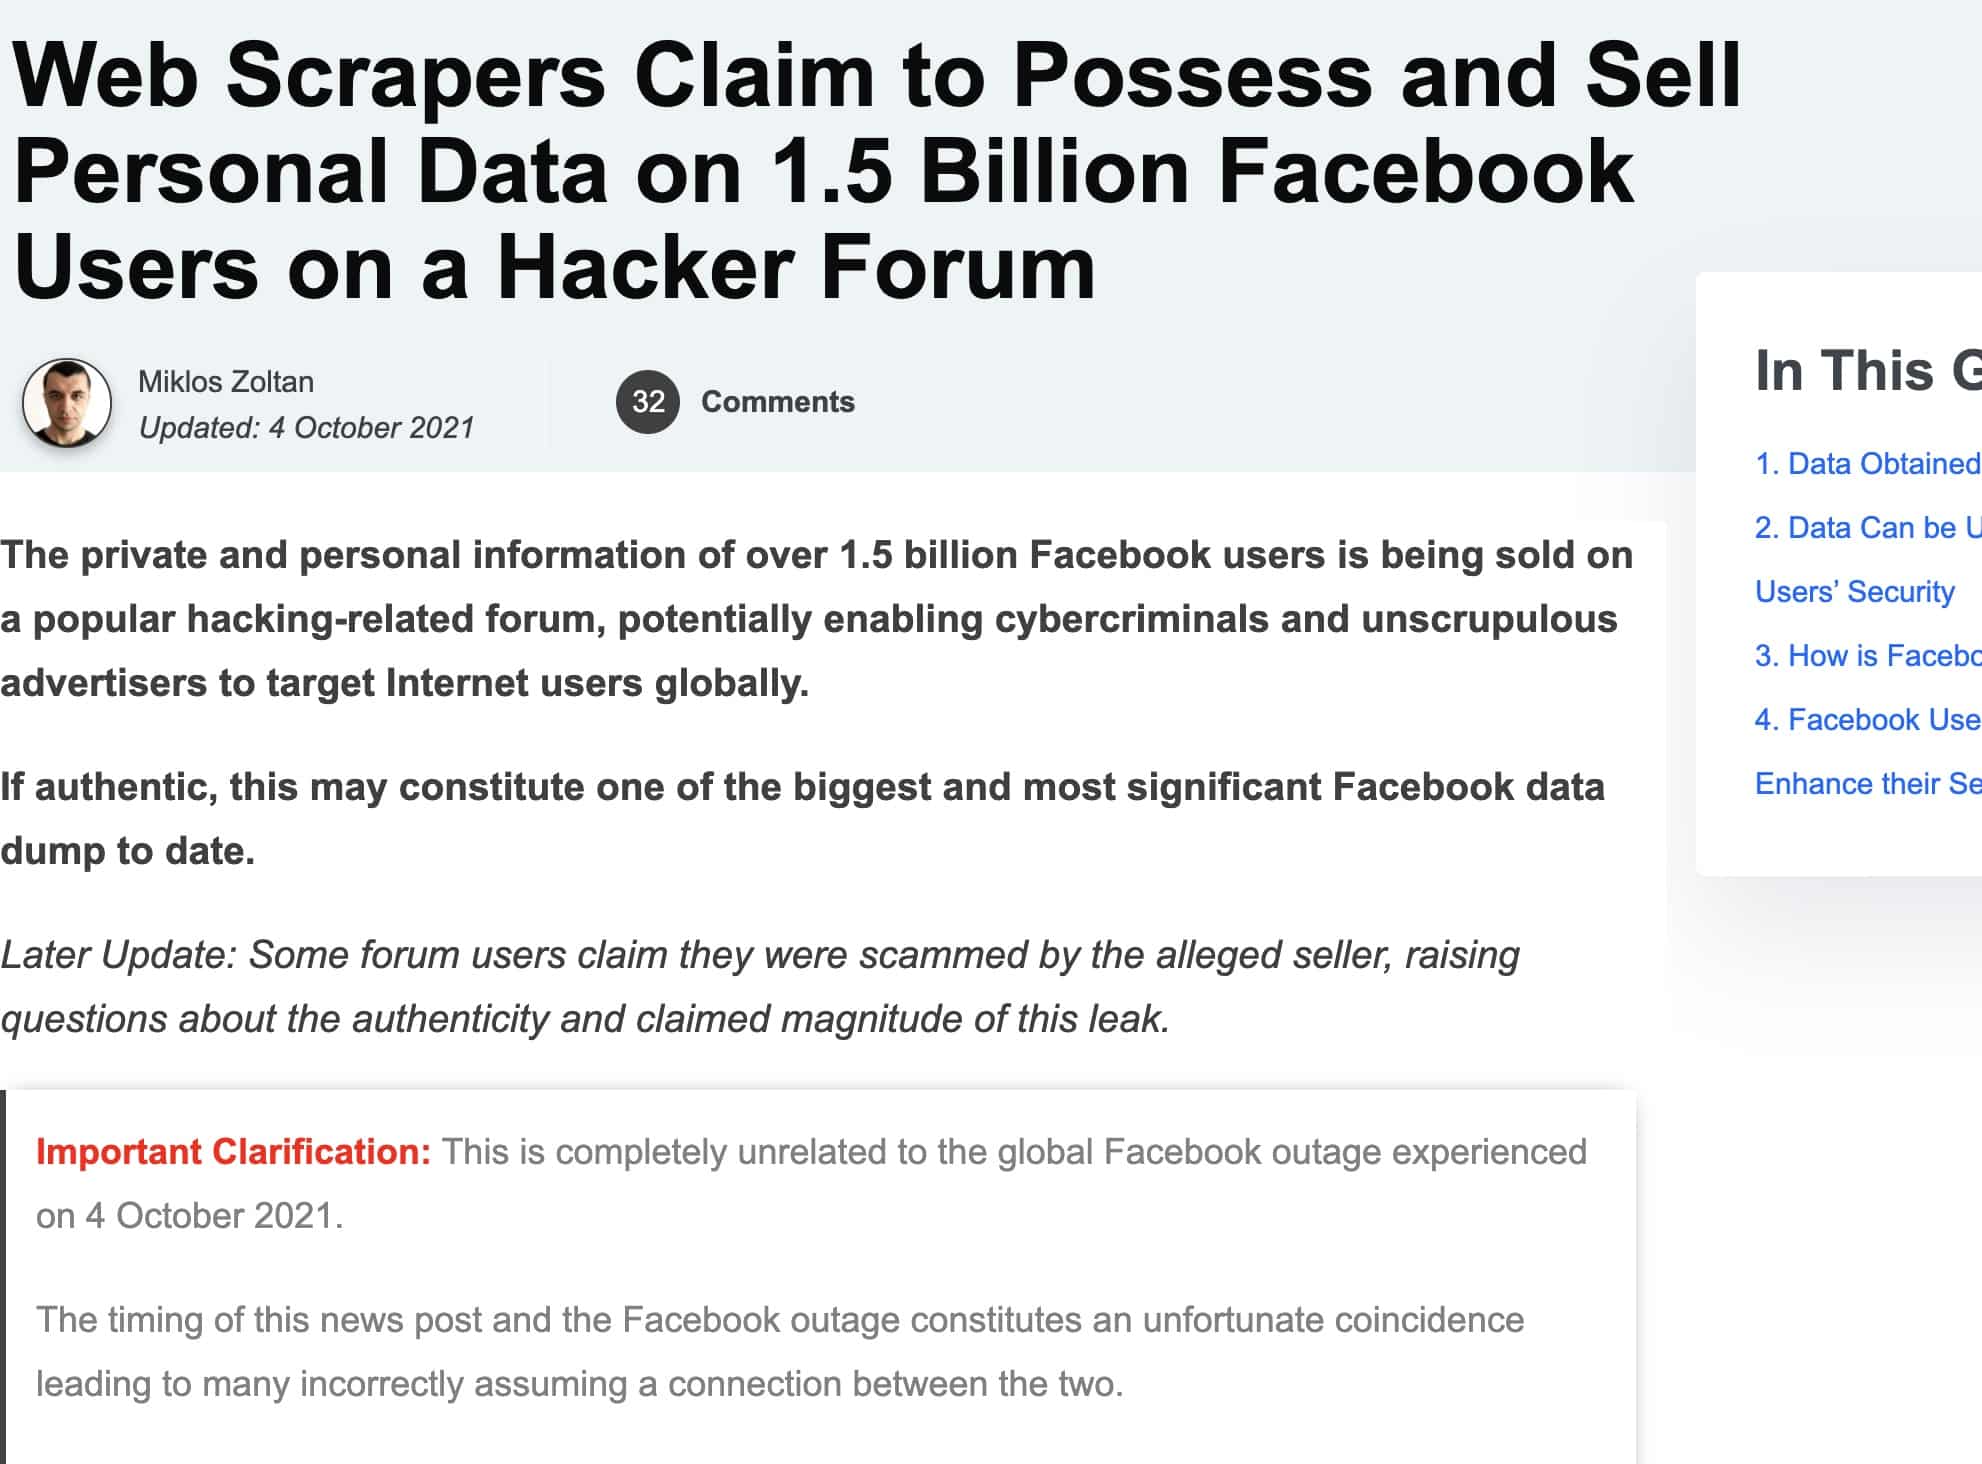
Task: Click the red 'Important Clarification:' label
Action: (233, 1152)
